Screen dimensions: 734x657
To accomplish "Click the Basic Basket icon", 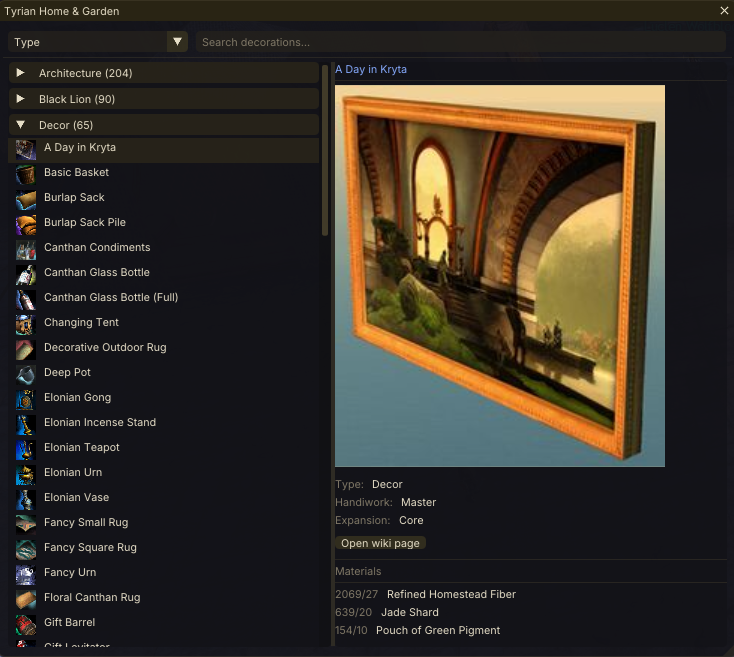I will click(26, 175).
